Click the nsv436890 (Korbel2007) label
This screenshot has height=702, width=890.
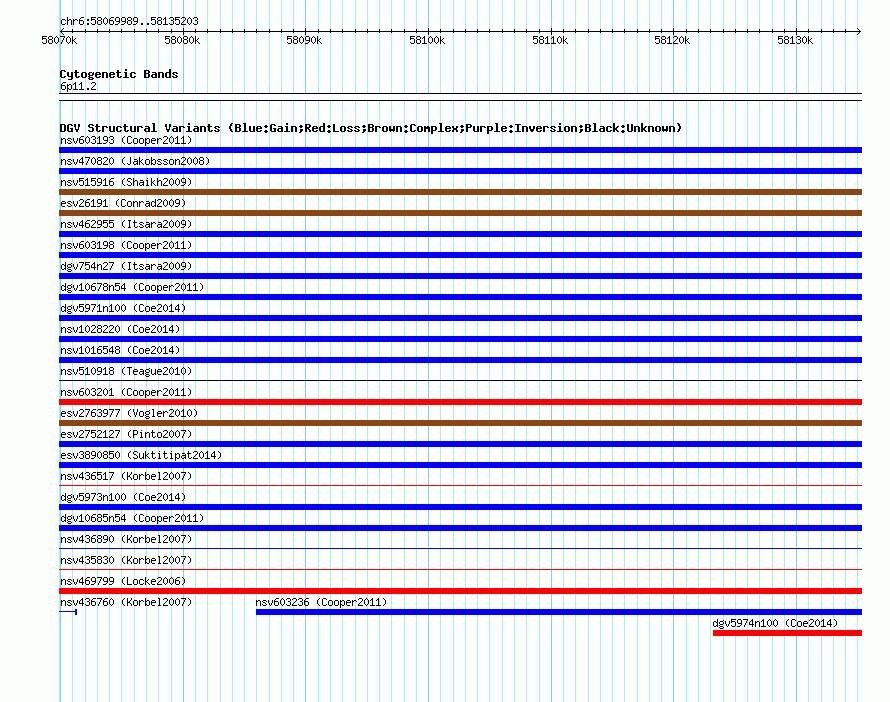pos(126,539)
